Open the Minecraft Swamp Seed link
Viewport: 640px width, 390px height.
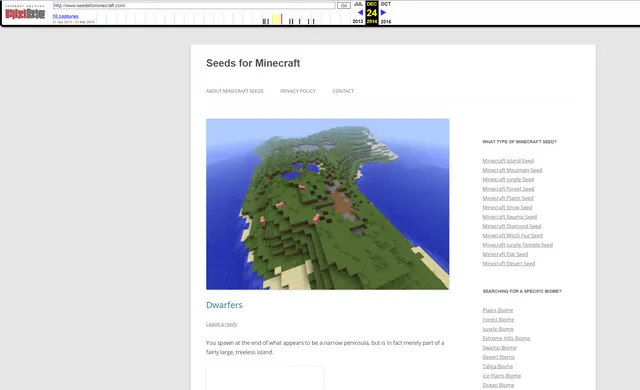pyautogui.click(x=510, y=217)
